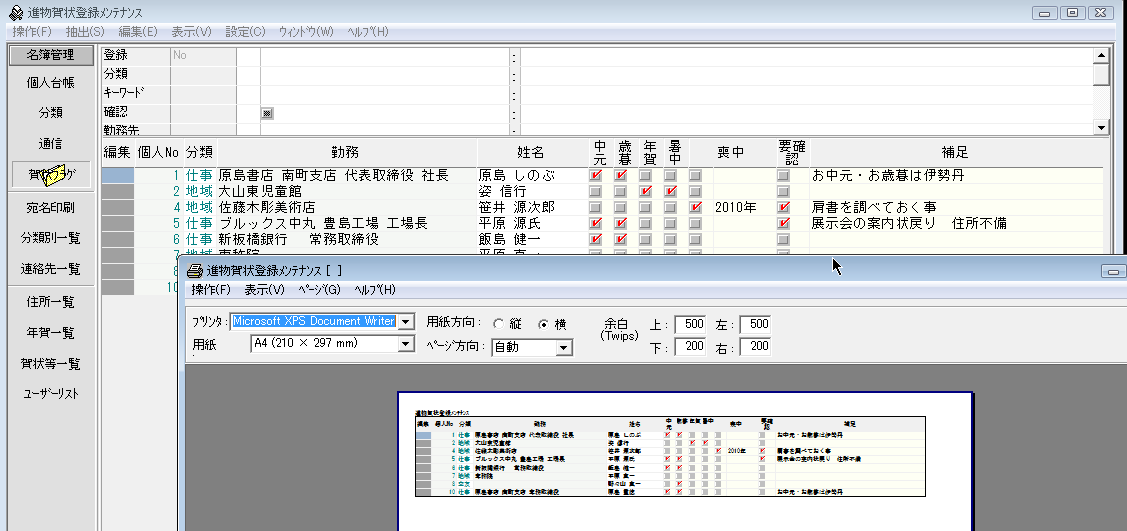Open the 用紙 dropdown showing A4
The width and height of the screenshot is (1127, 531).
click(407, 344)
